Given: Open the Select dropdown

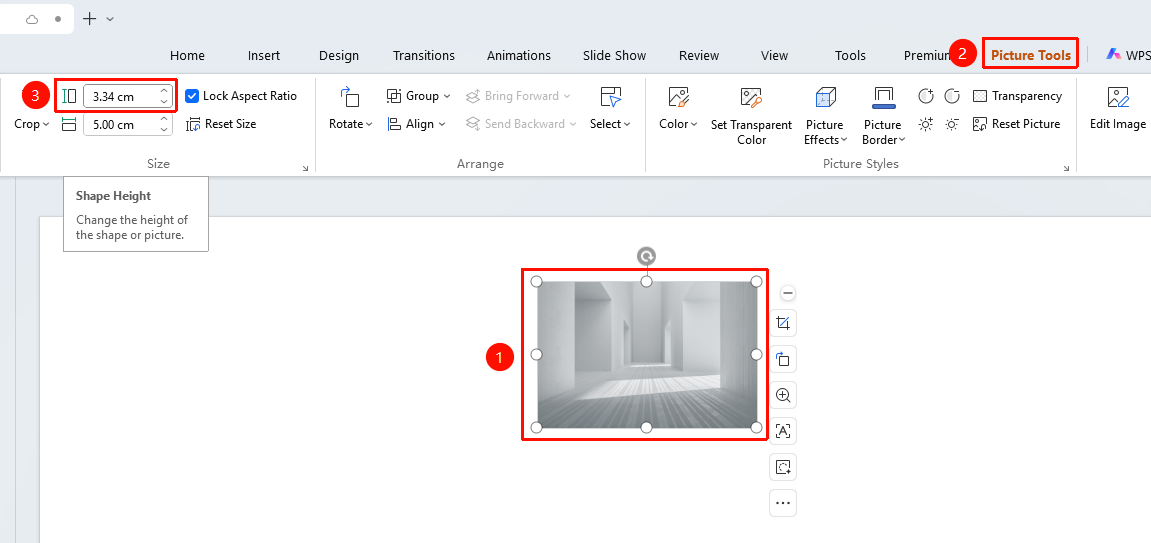Looking at the screenshot, I should (x=610, y=124).
